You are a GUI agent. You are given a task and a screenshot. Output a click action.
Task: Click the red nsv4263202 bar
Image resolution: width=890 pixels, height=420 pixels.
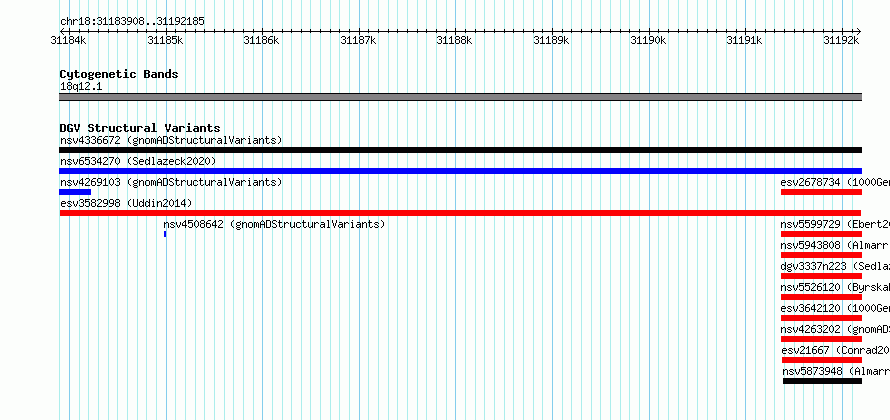coord(821,339)
